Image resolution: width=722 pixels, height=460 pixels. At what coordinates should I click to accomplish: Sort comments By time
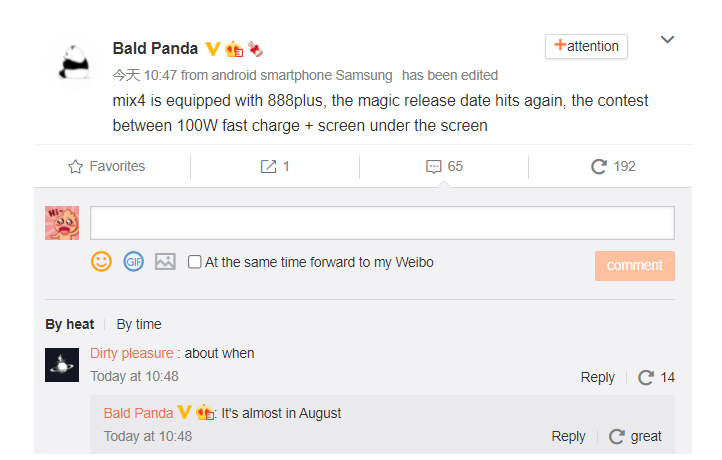[139, 324]
